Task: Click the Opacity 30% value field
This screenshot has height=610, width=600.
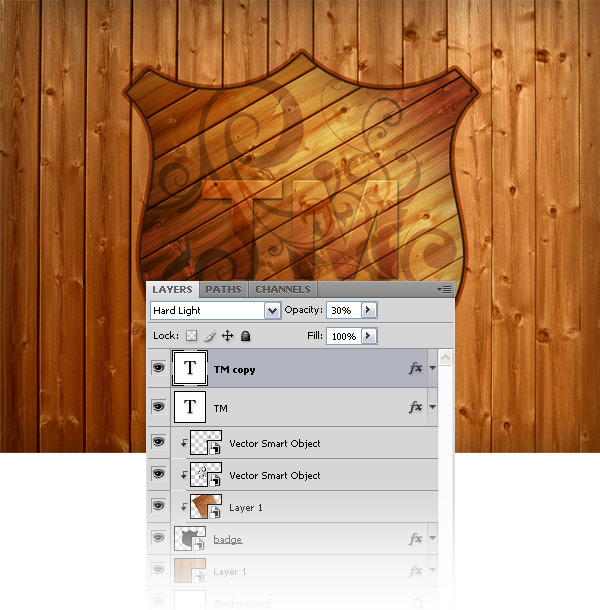Action: pos(344,310)
